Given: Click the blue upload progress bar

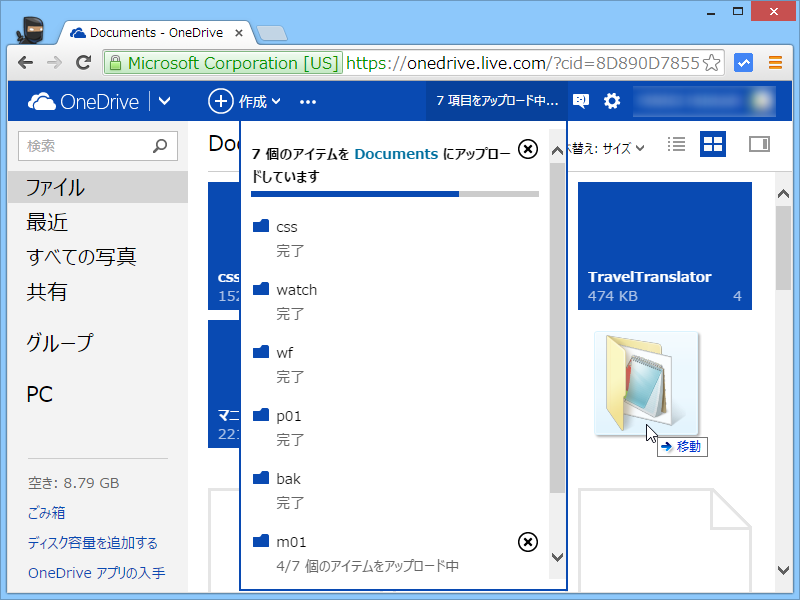Looking at the screenshot, I should click(x=354, y=192).
